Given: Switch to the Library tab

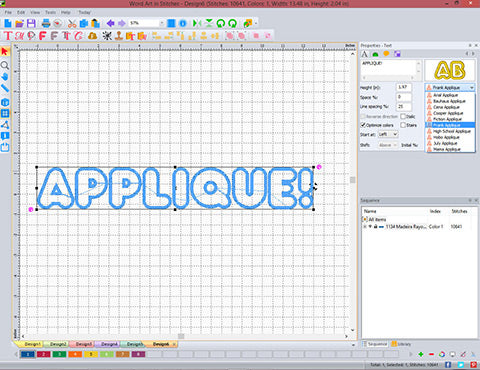Looking at the screenshot, I should 401,344.
